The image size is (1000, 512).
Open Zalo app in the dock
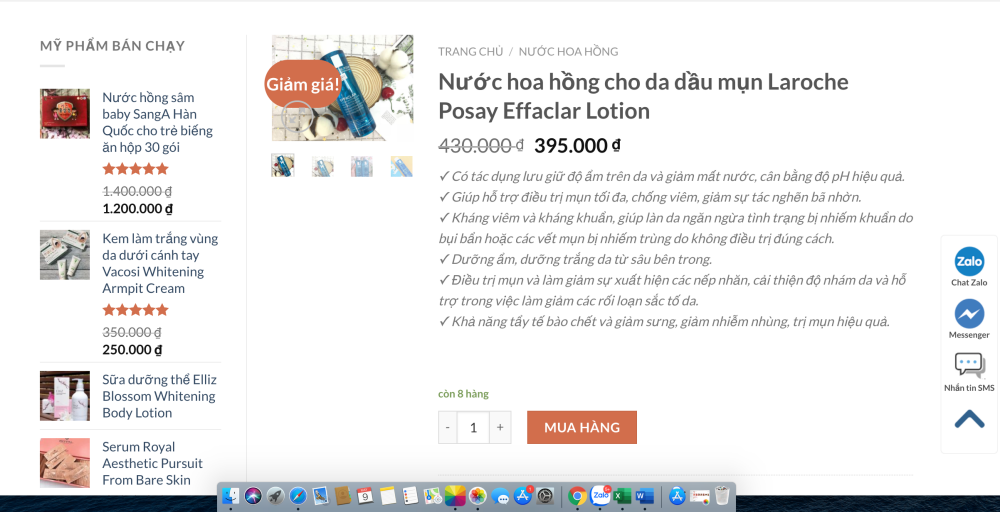tap(600, 495)
